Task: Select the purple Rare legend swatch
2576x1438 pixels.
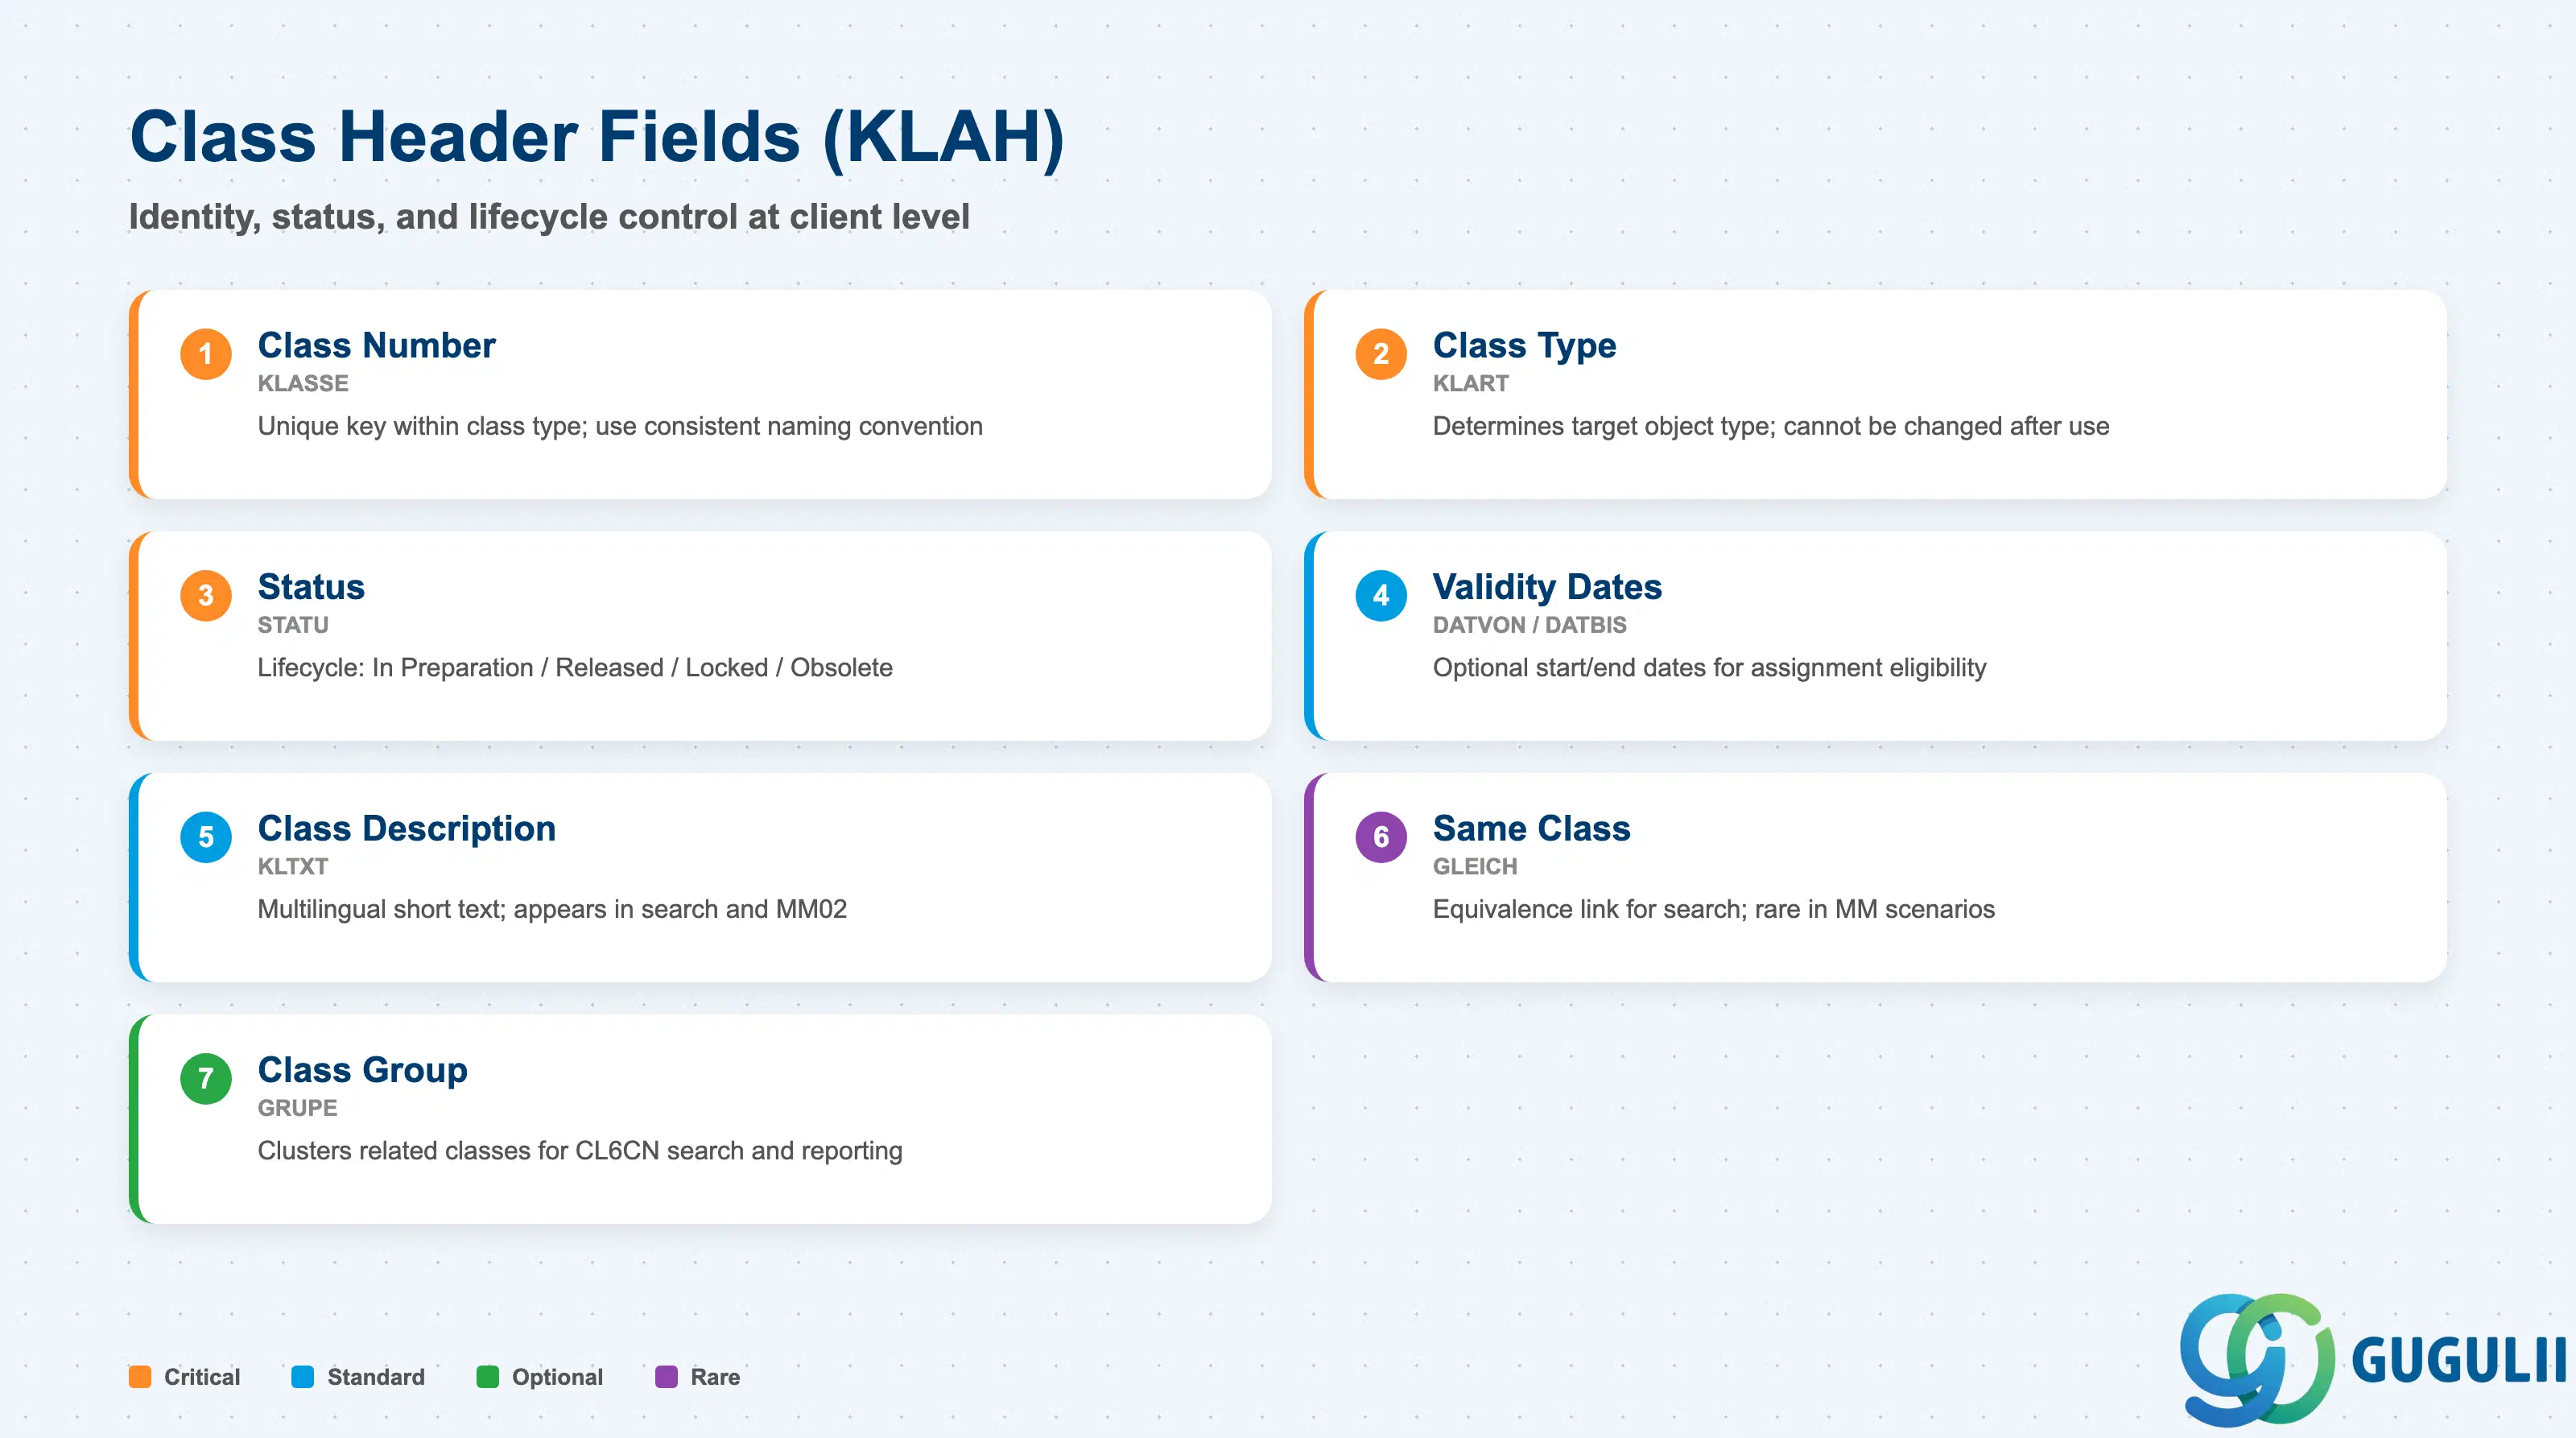Action: click(x=666, y=1377)
